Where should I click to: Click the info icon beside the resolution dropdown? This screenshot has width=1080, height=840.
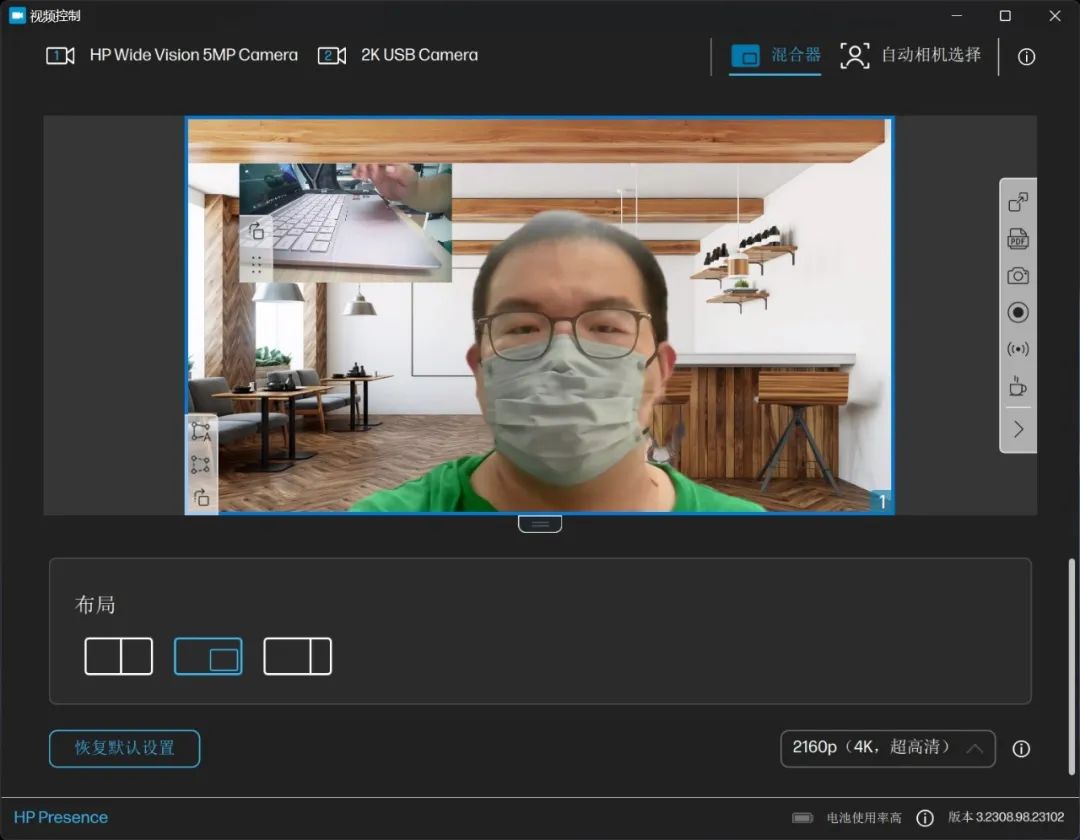coord(1021,748)
